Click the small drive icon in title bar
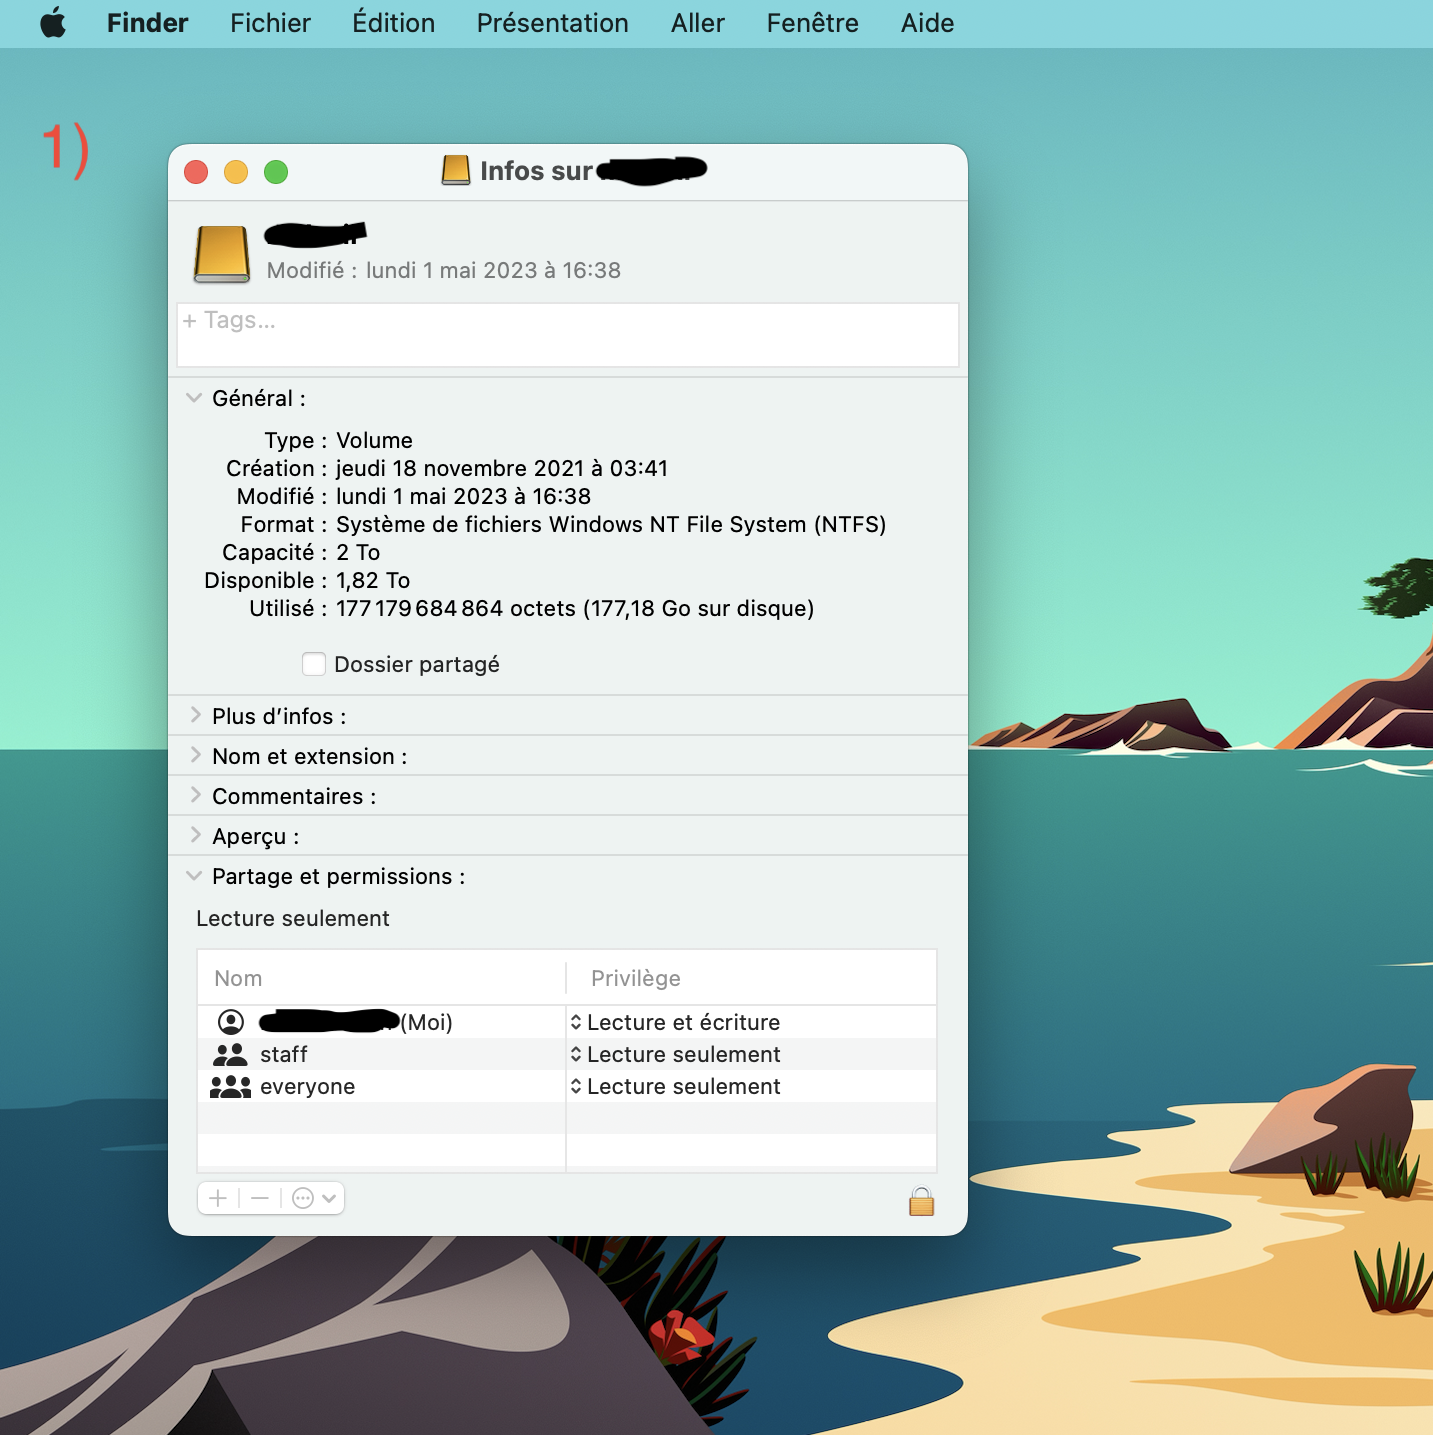1433x1435 pixels. point(456,171)
